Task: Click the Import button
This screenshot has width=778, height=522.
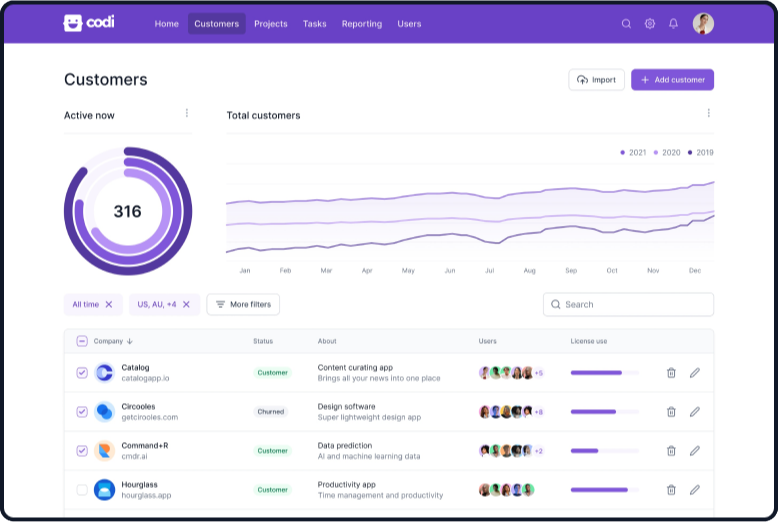Action: 596,80
